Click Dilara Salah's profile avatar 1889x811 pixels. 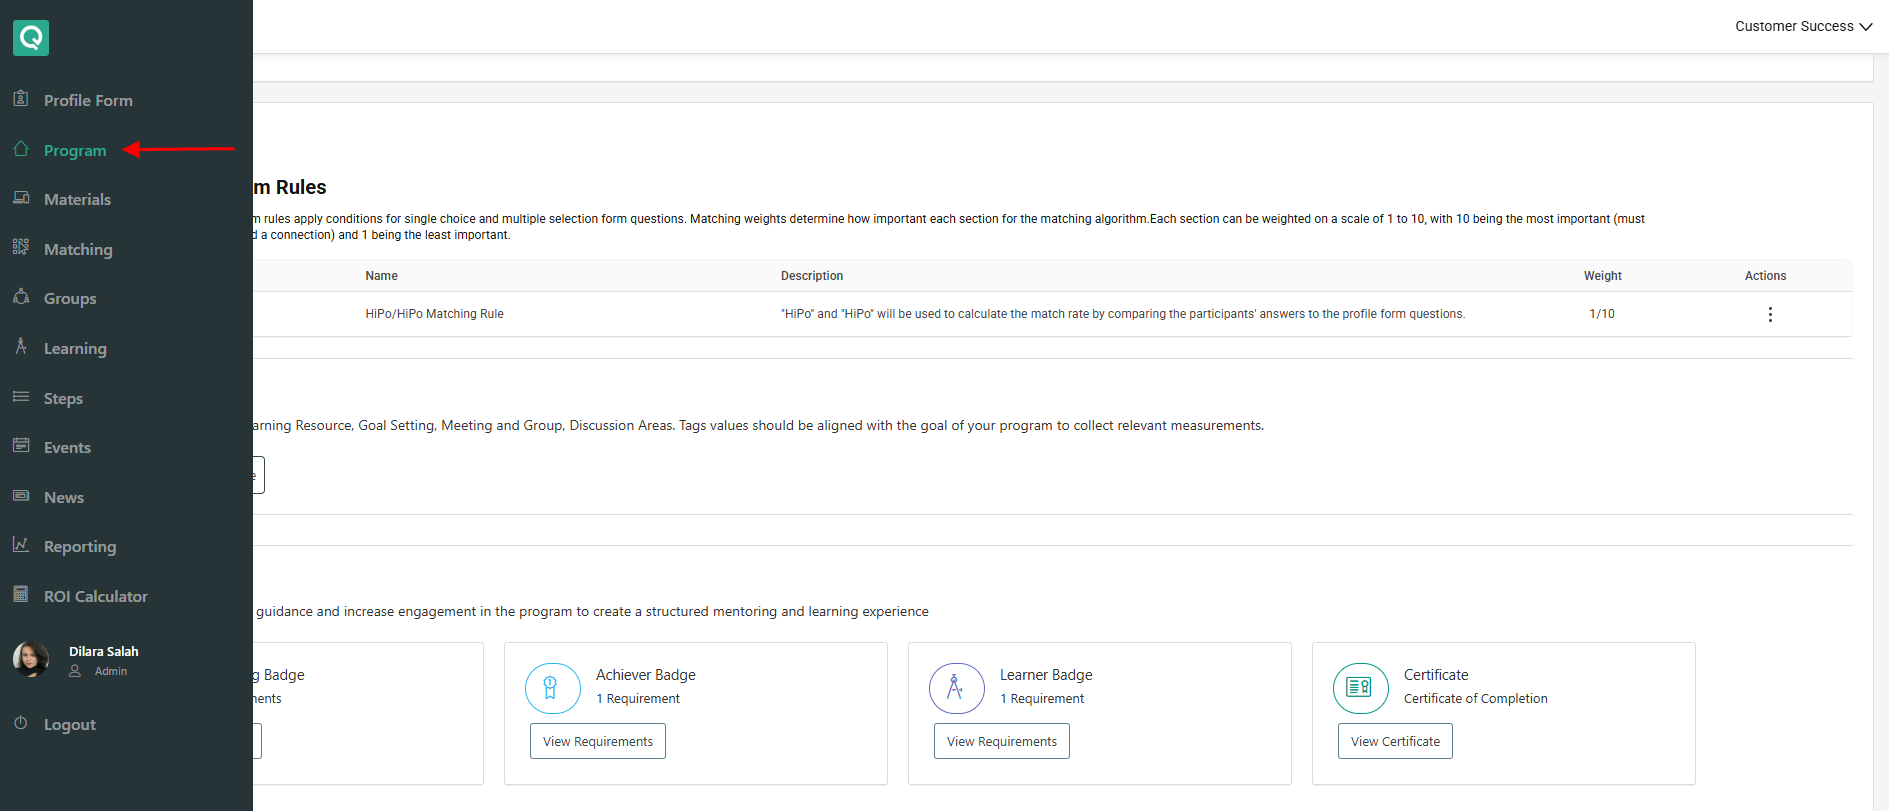[x=31, y=660]
